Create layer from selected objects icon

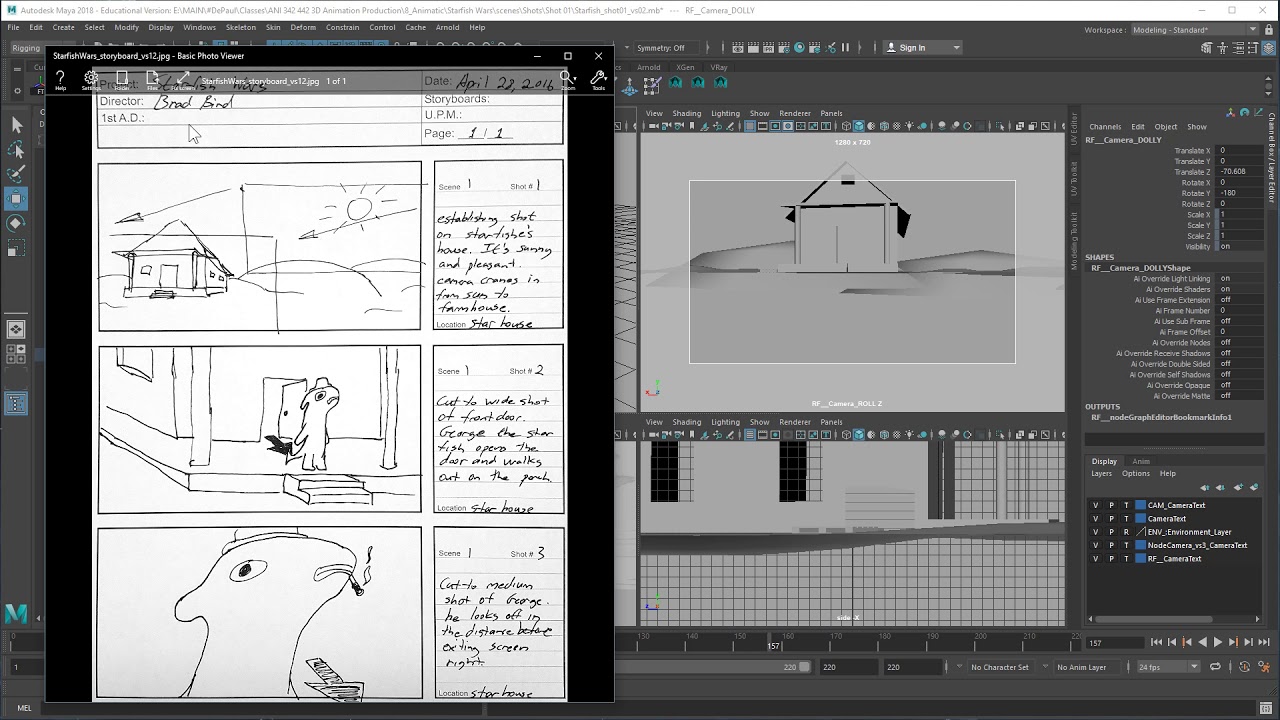pyautogui.click(x=1254, y=487)
